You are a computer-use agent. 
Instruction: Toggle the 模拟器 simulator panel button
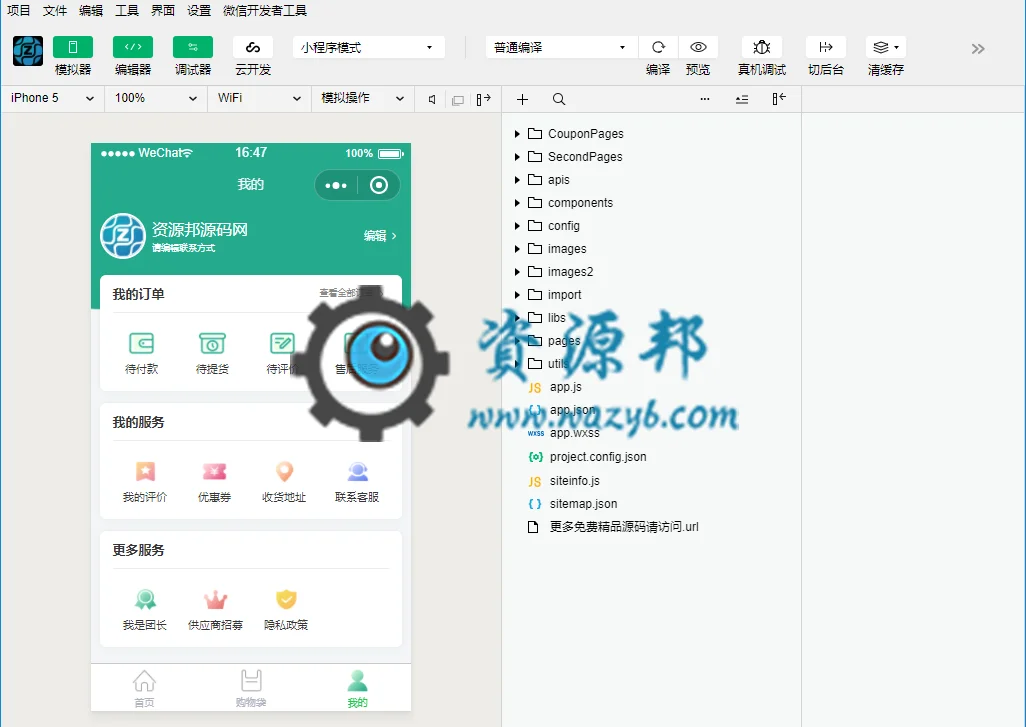pos(73,47)
